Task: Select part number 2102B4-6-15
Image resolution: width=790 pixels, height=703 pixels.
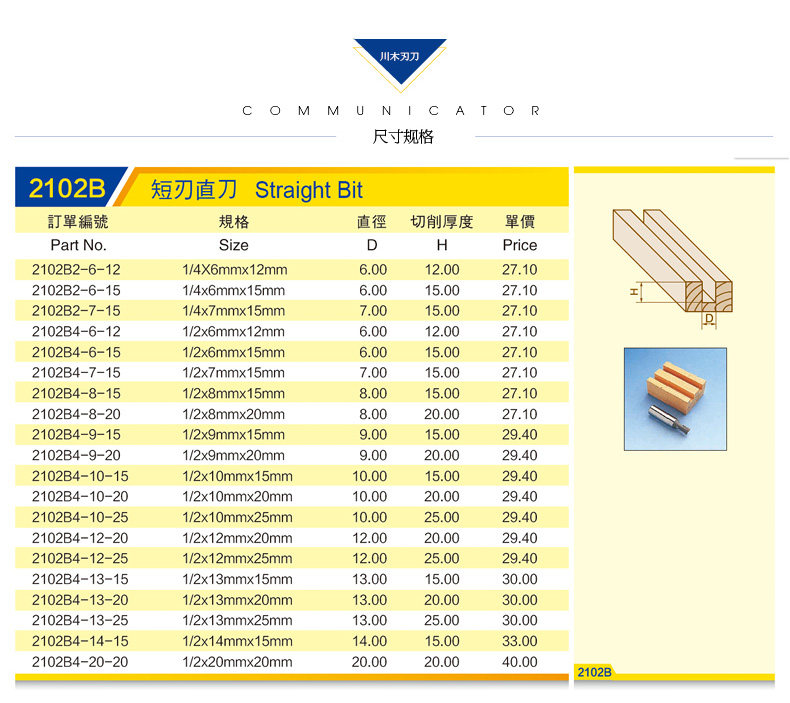Action: [x=76, y=352]
